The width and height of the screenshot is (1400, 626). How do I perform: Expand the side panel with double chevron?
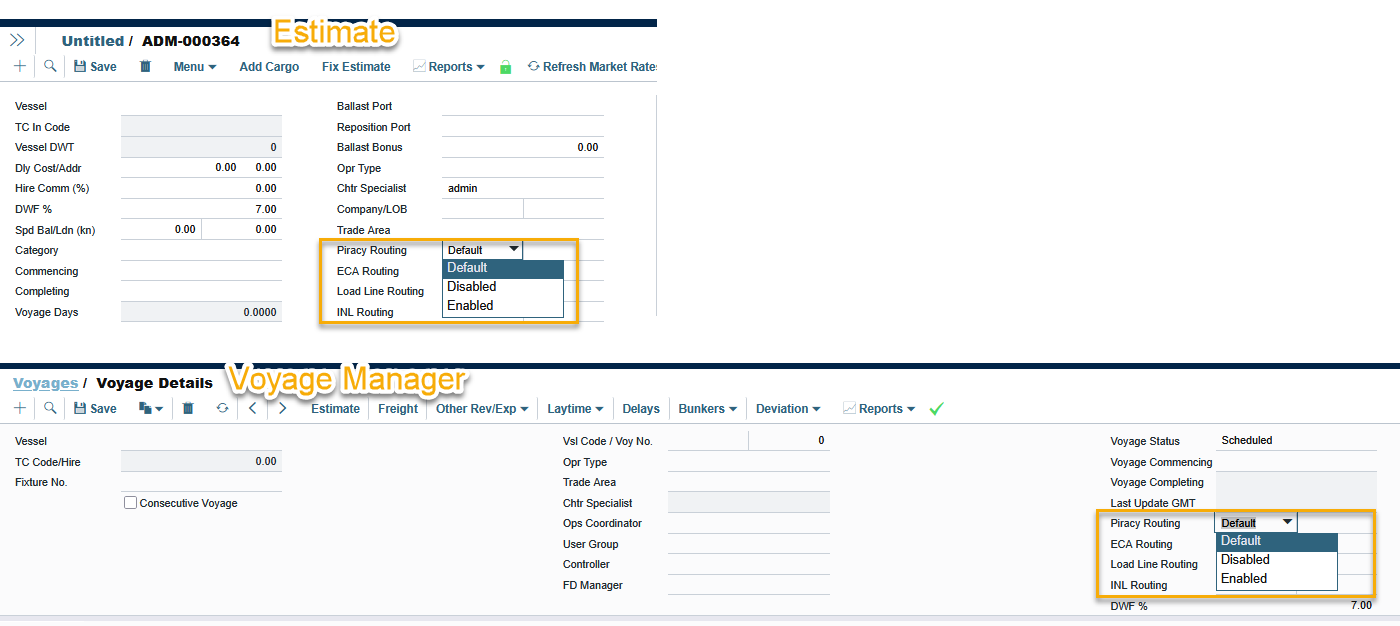pyautogui.click(x=17, y=41)
